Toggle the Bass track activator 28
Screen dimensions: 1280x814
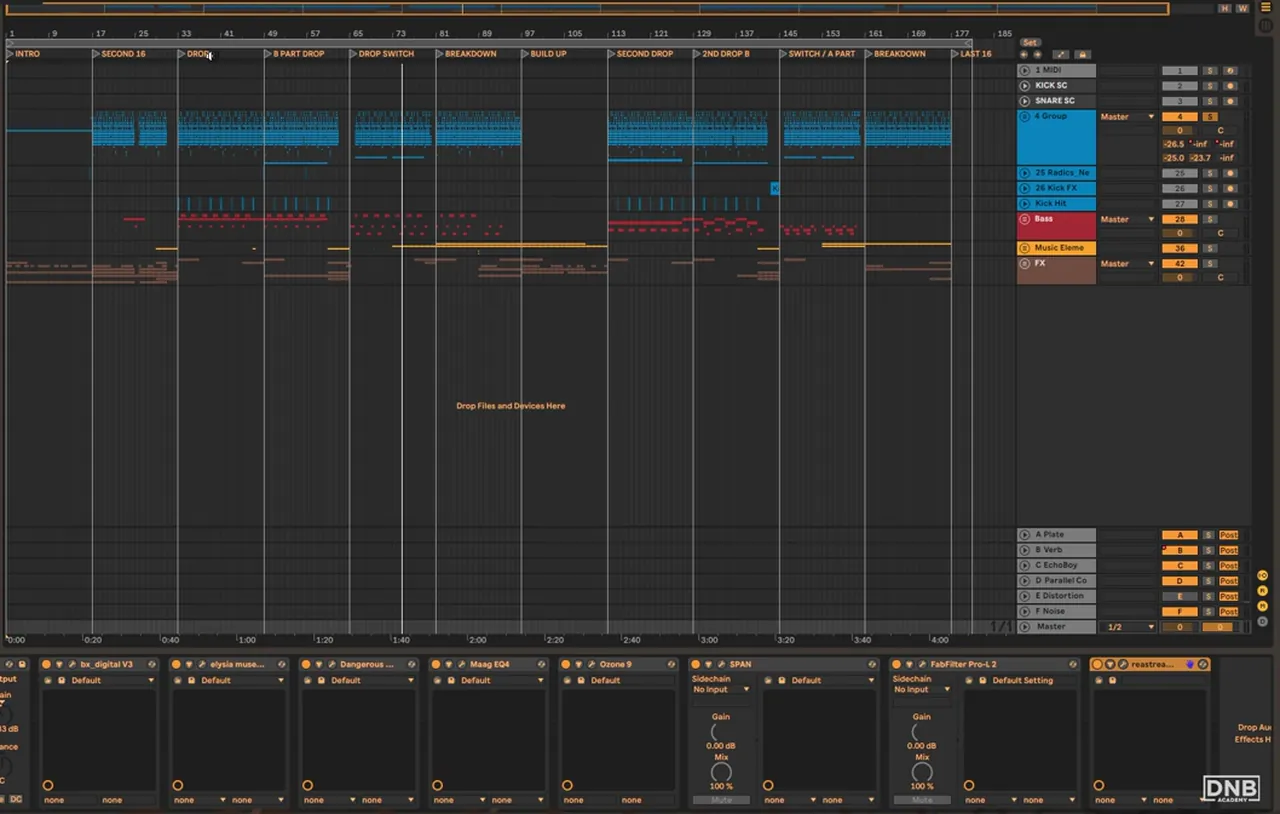[1179, 219]
